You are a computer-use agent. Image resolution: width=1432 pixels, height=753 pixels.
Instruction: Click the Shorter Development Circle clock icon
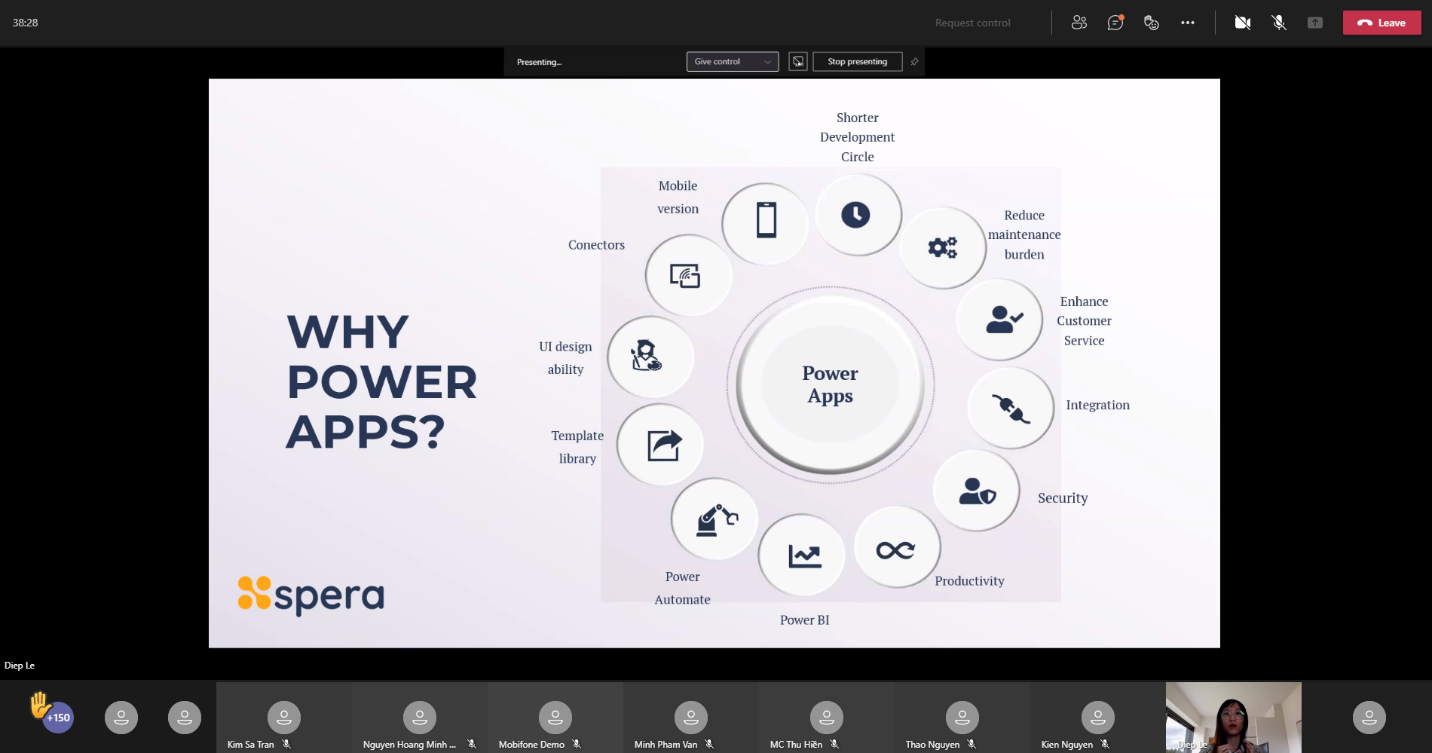pyautogui.click(x=856, y=214)
